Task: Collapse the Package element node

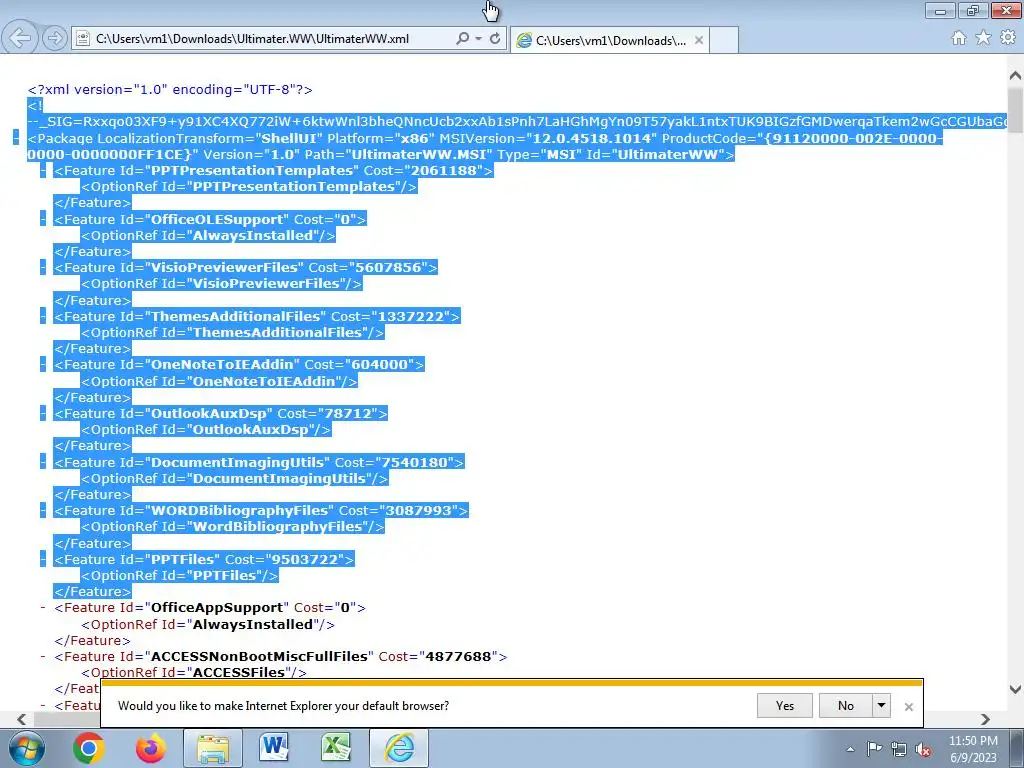Action: coord(16,138)
